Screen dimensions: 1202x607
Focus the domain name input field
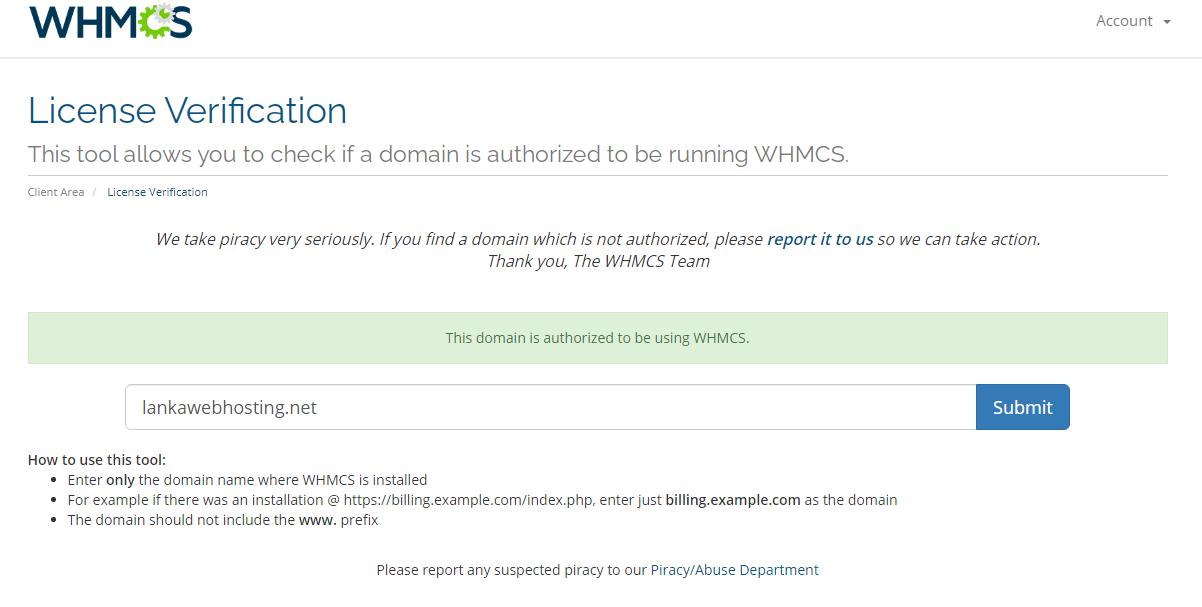[550, 407]
